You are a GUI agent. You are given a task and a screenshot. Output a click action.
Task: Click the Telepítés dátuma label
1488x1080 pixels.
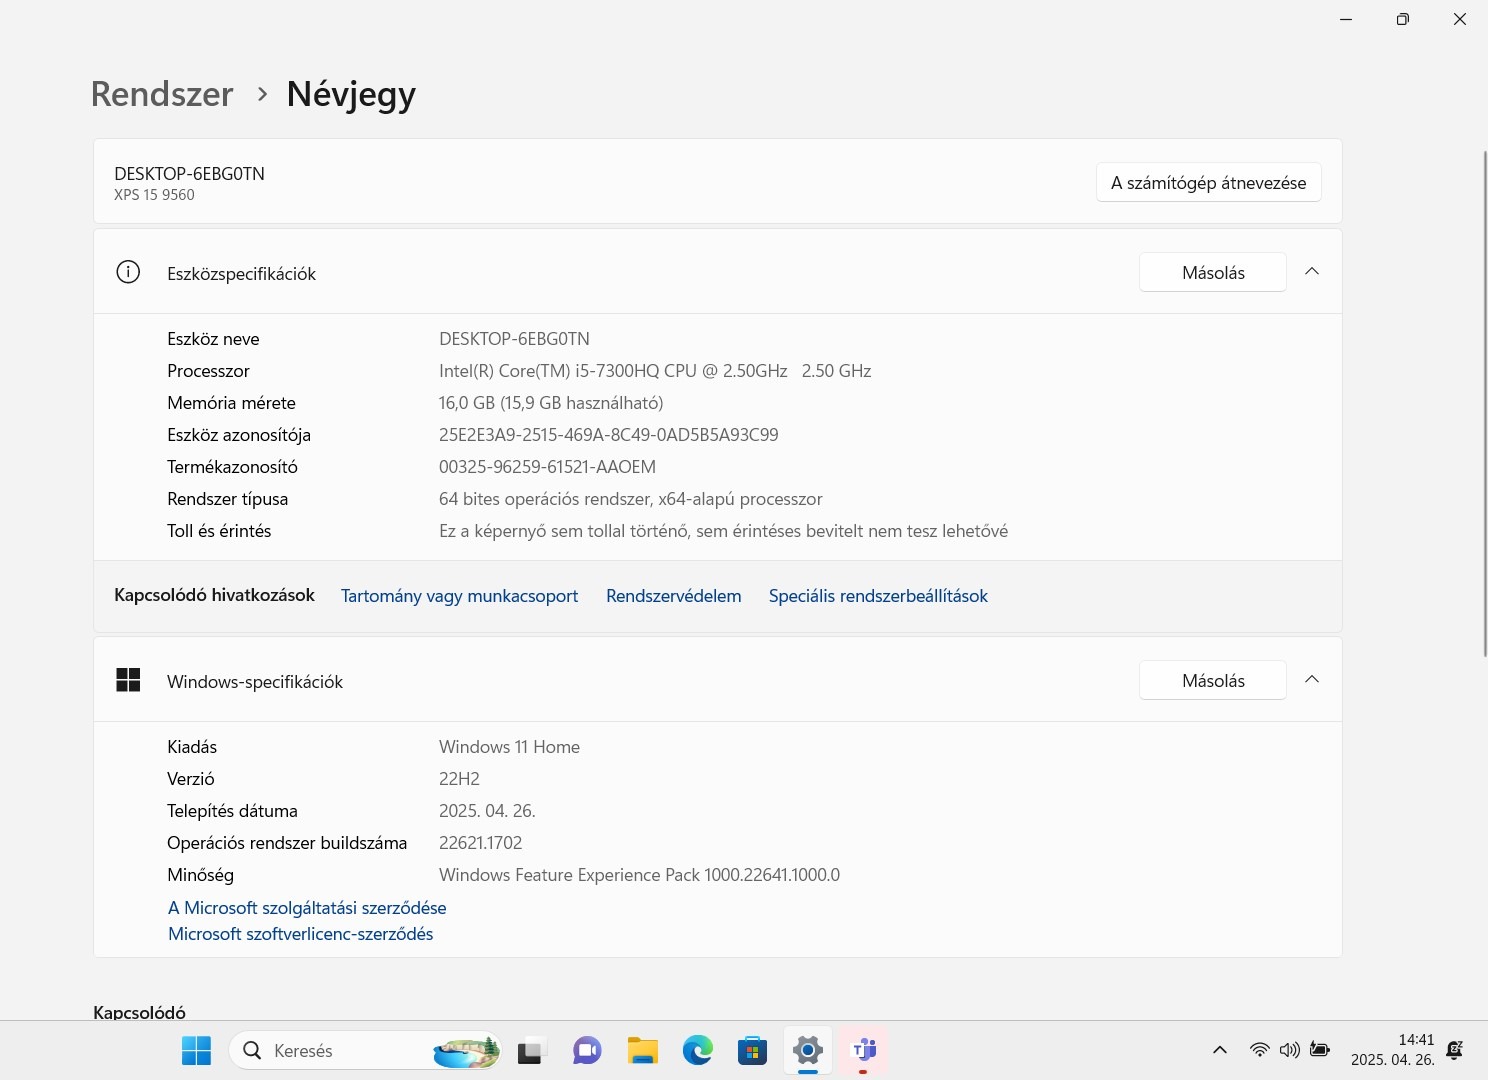(232, 811)
